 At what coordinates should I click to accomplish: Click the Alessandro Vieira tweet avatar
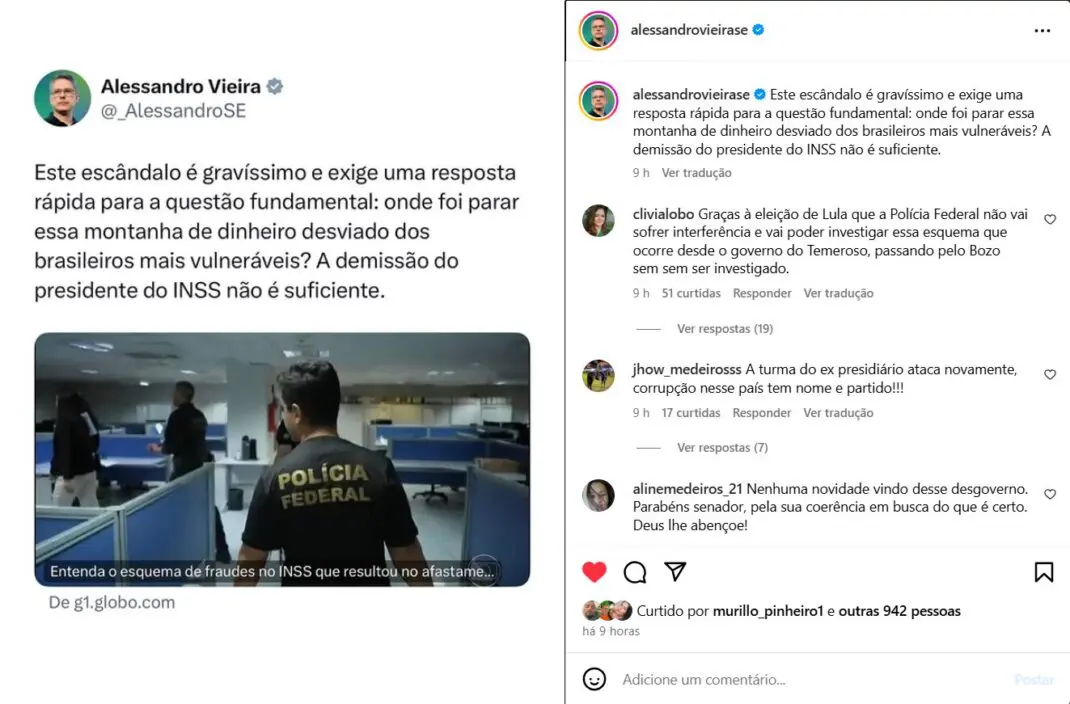click(x=62, y=98)
